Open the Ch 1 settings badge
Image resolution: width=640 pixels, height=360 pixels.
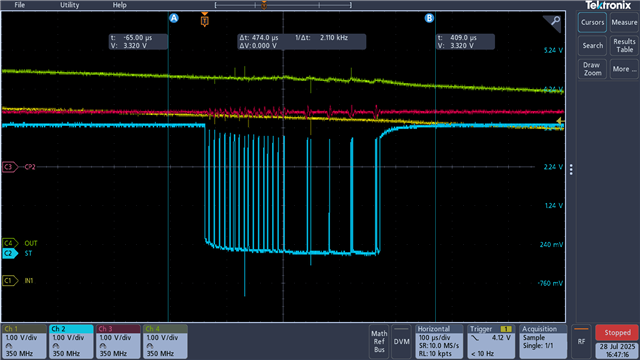pos(24,342)
